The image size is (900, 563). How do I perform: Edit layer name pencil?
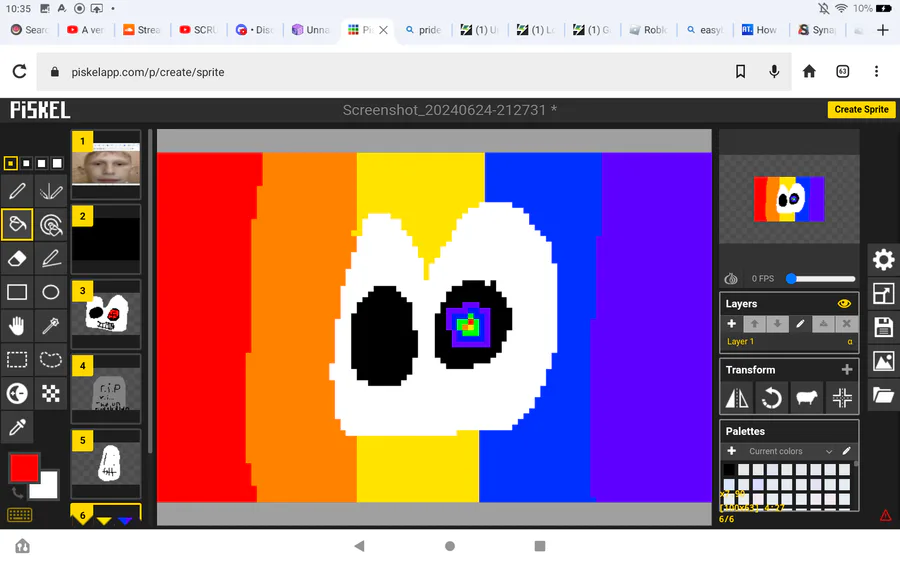tap(800, 324)
